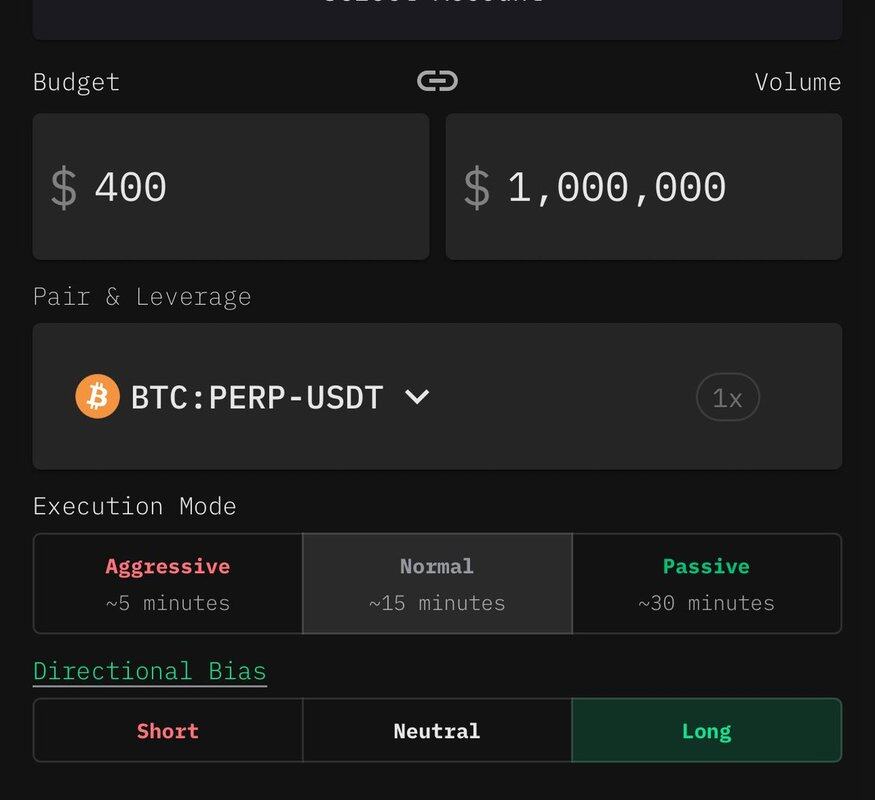Choose Normal ~15 minutes execution mode
875x800 pixels.
point(437,584)
